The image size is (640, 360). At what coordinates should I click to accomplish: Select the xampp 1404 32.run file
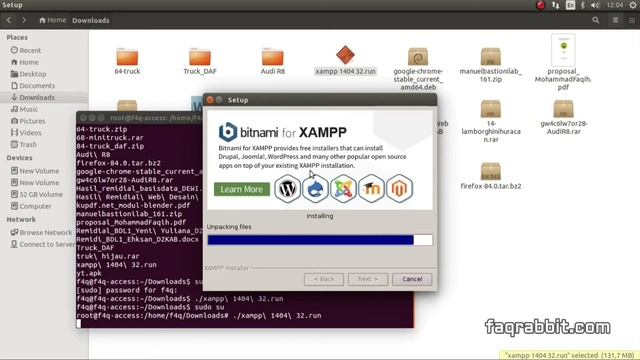point(345,60)
